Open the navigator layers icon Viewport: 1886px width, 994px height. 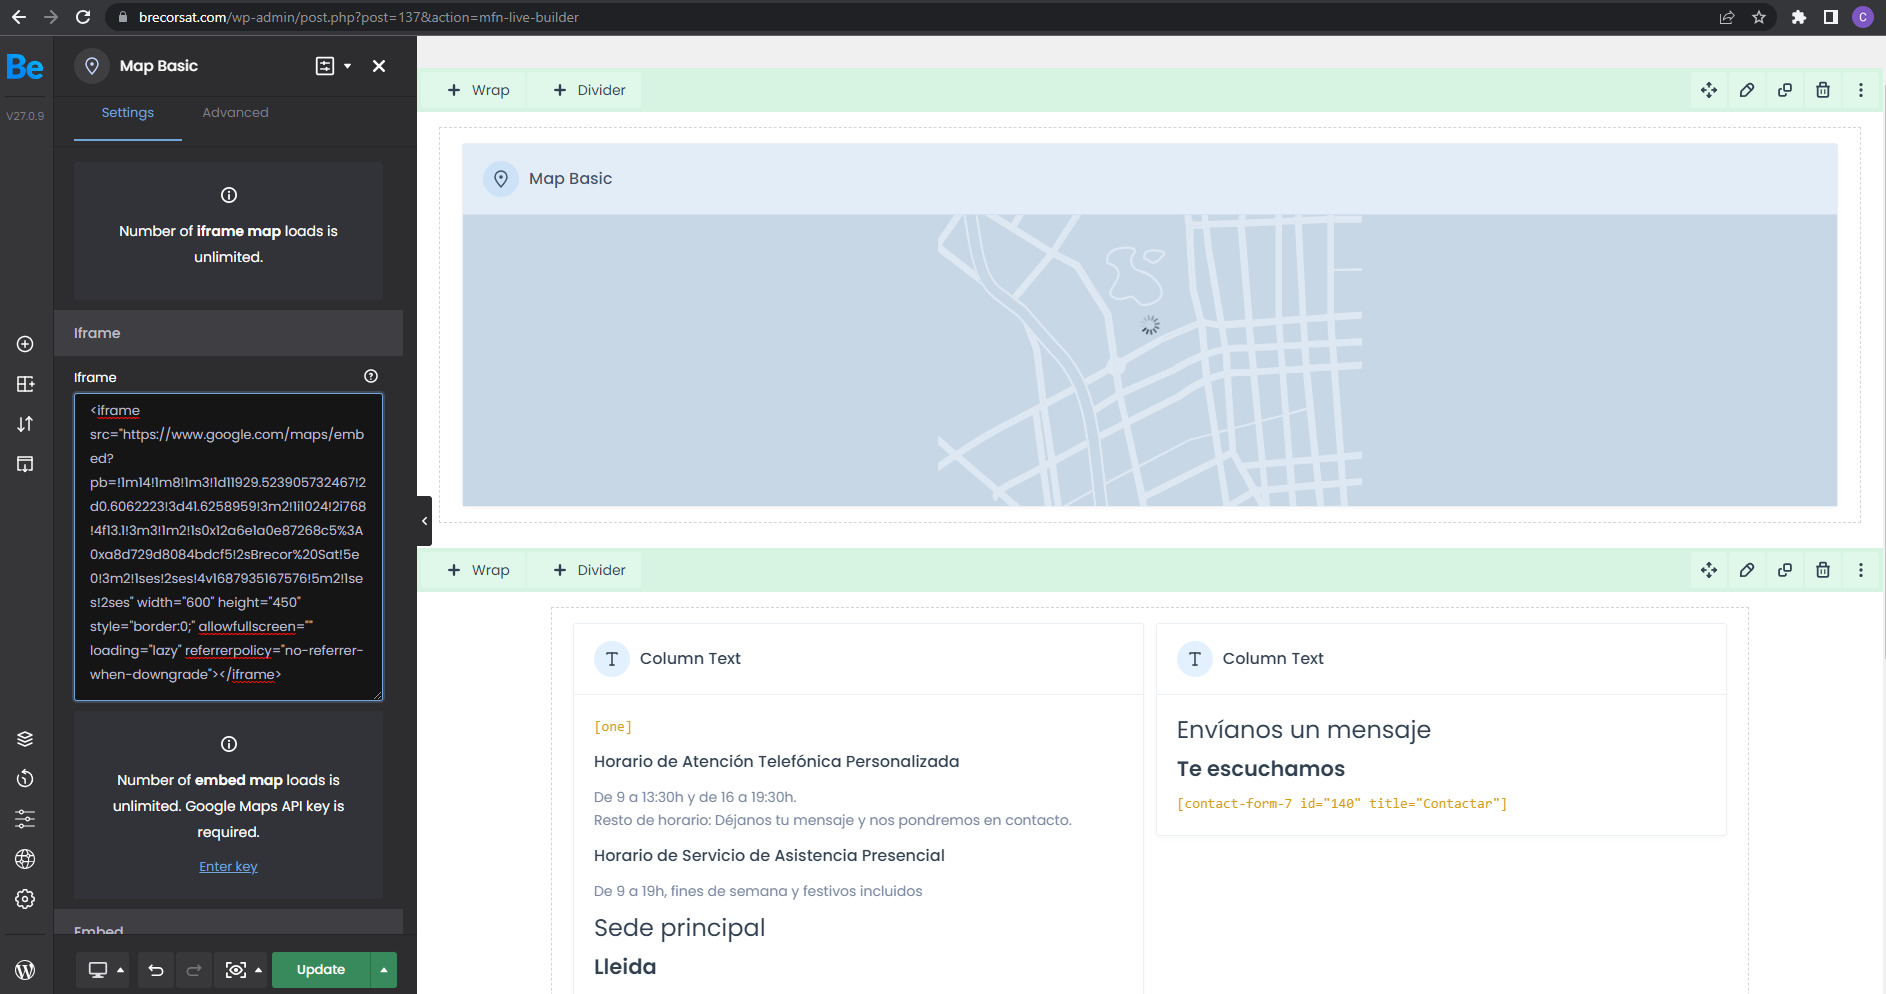pyautogui.click(x=25, y=739)
